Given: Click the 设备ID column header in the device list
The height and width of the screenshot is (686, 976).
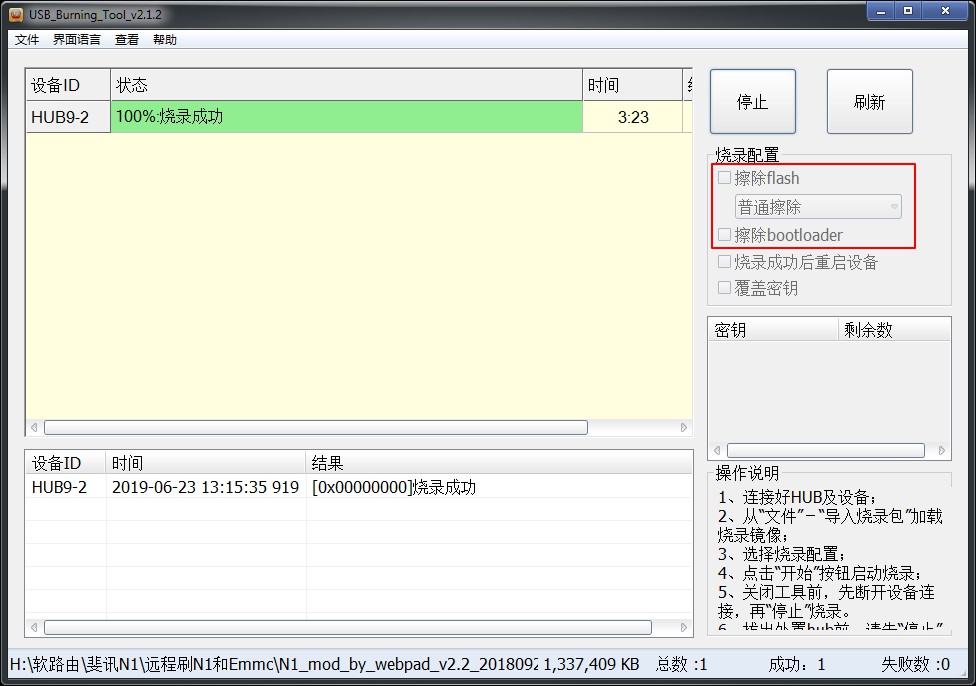Looking at the screenshot, I should (x=68, y=85).
